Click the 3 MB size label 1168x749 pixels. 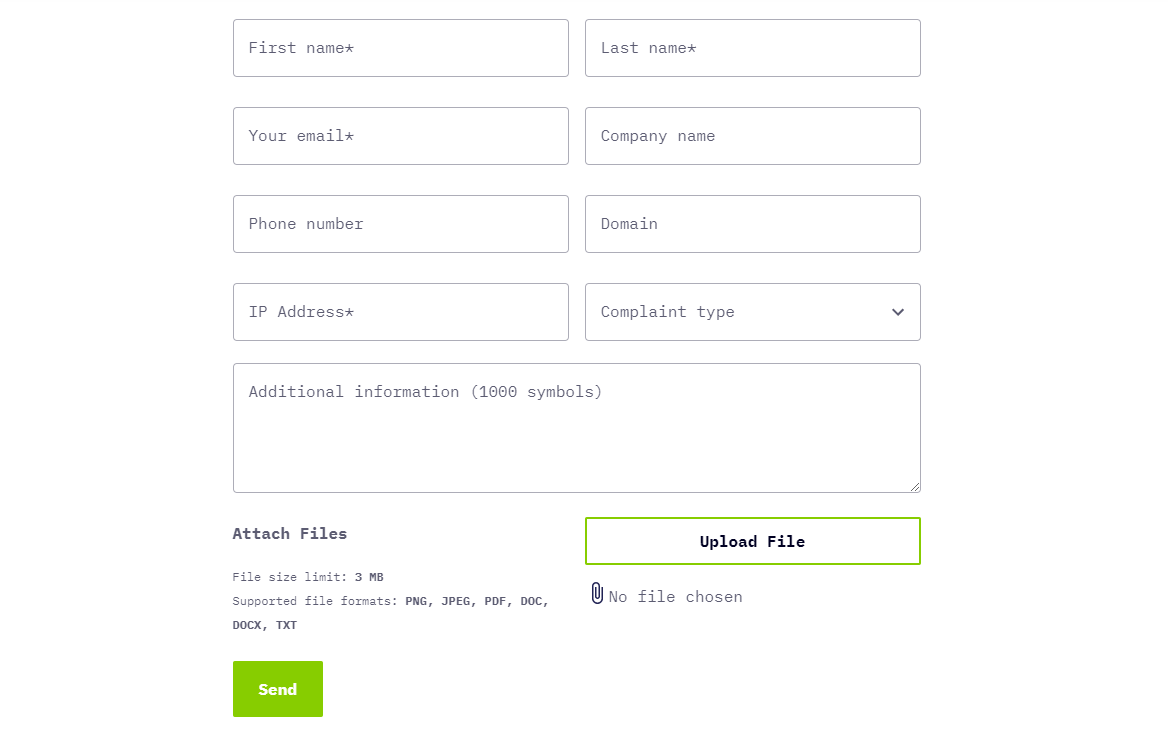click(369, 577)
